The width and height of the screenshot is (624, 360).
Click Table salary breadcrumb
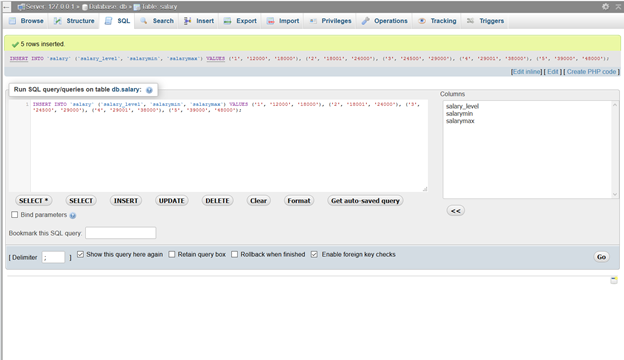click(x=159, y=7)
